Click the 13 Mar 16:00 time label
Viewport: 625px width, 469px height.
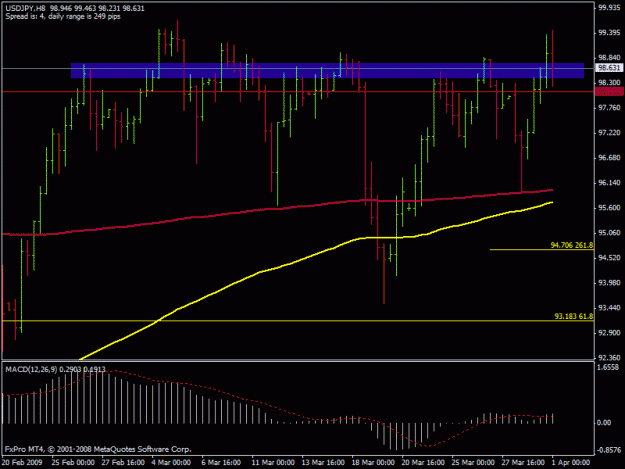click(x=323, y=463)
